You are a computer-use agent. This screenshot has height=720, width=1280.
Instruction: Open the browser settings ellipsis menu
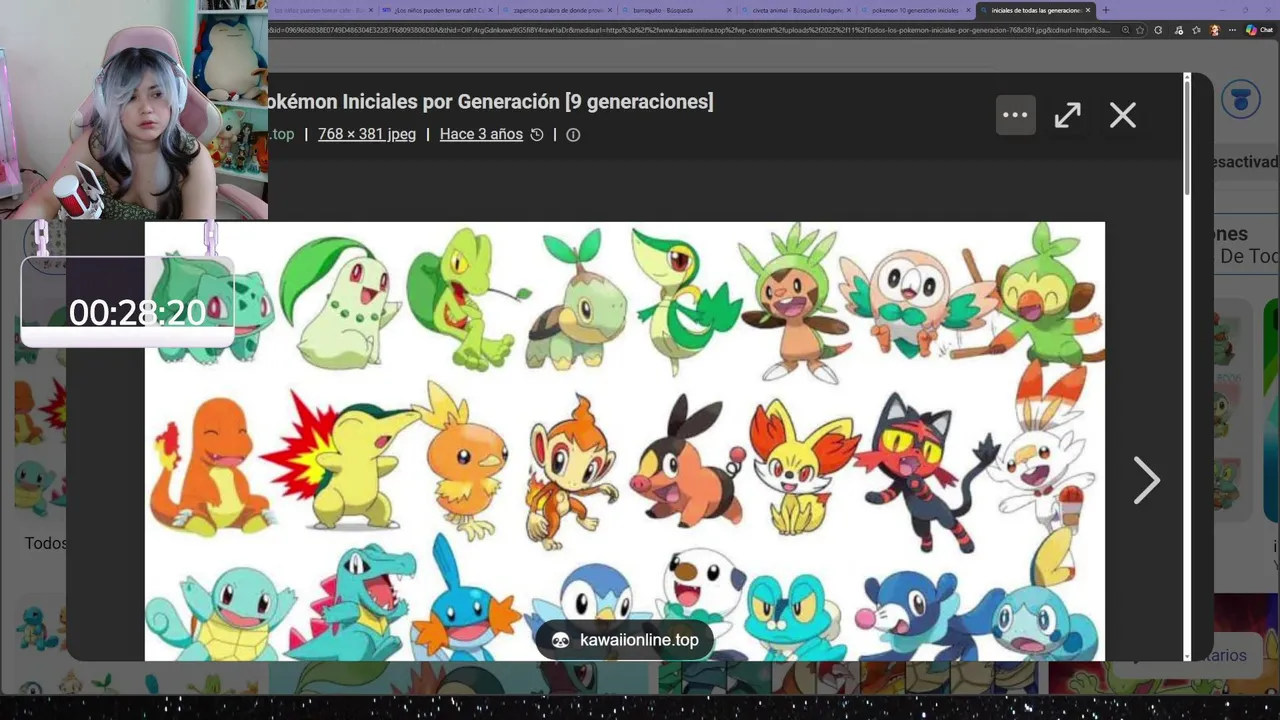[x=1232, y=30]
